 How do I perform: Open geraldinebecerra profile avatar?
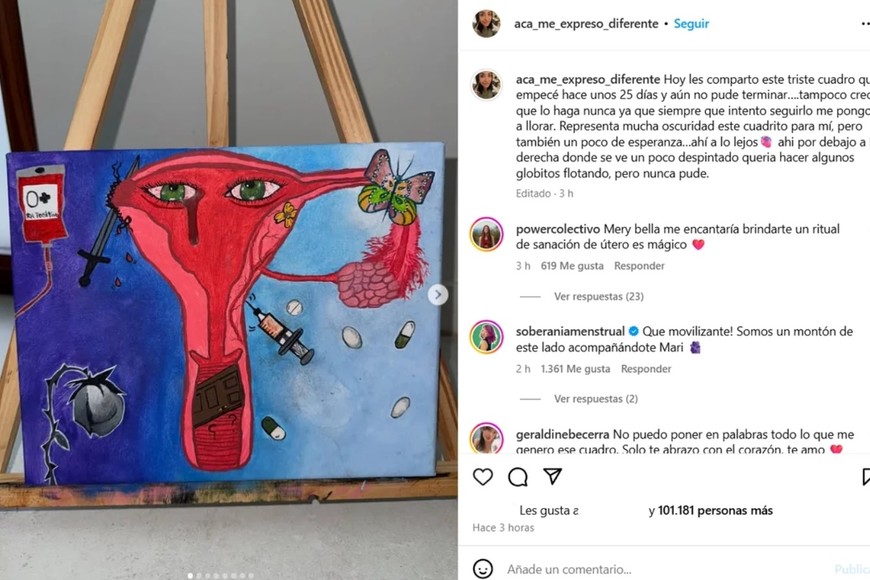point(487,438)
